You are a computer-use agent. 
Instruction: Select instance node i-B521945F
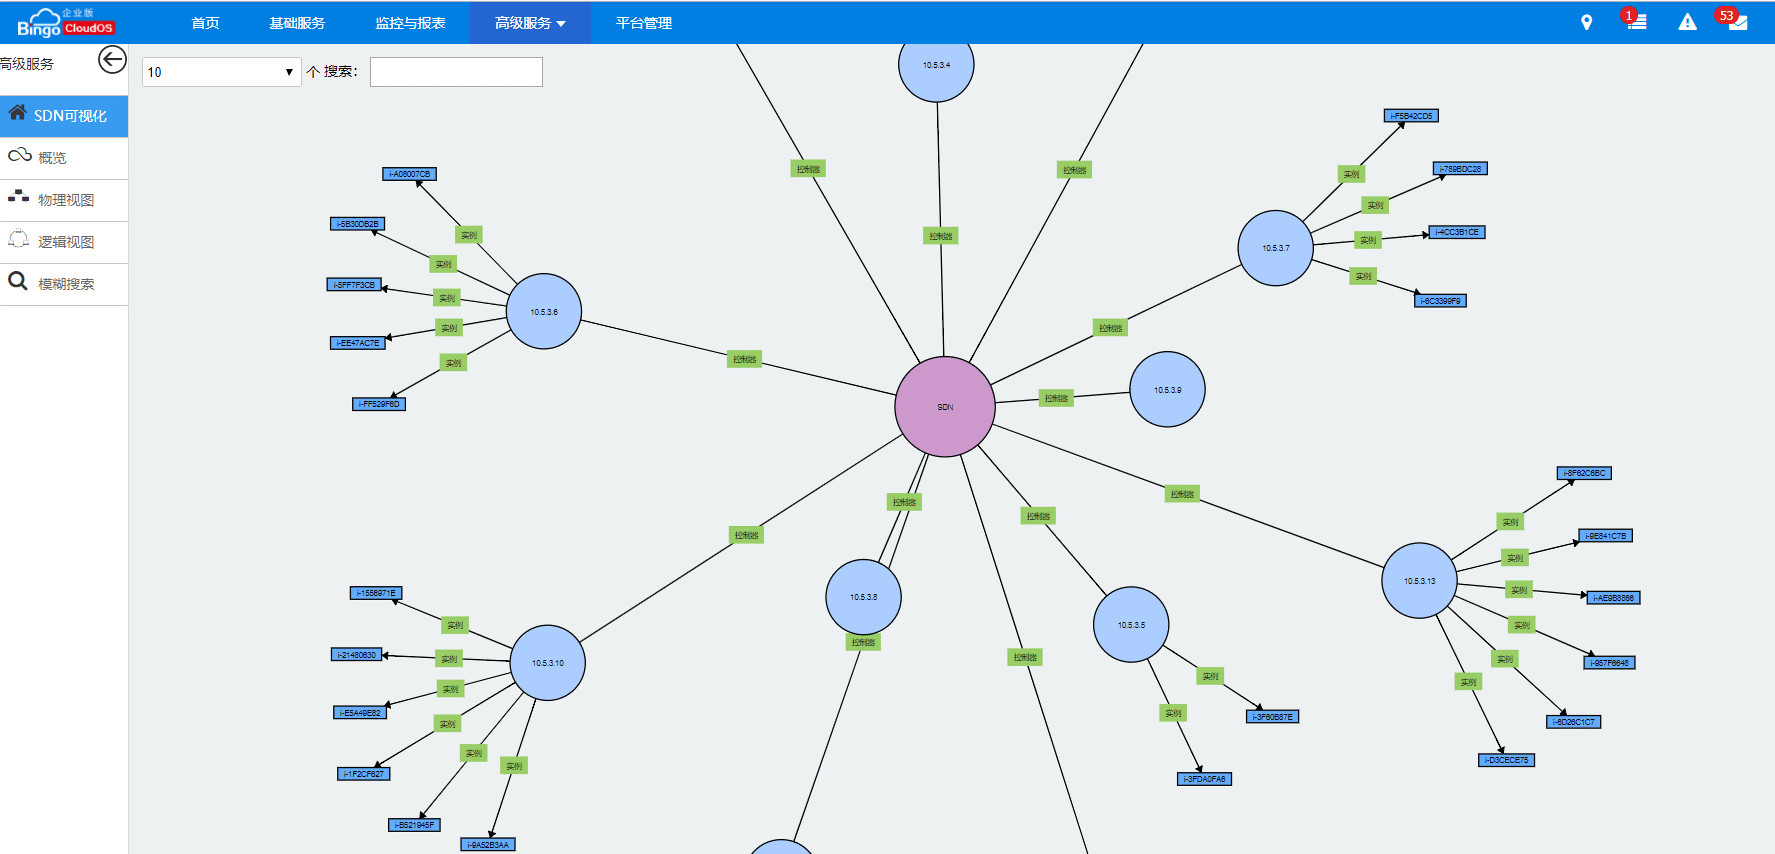tap(414, 825)
